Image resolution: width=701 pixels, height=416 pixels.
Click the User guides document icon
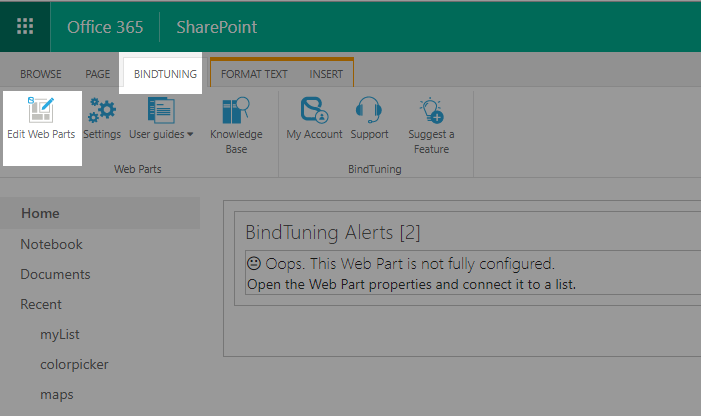point(161,110)
